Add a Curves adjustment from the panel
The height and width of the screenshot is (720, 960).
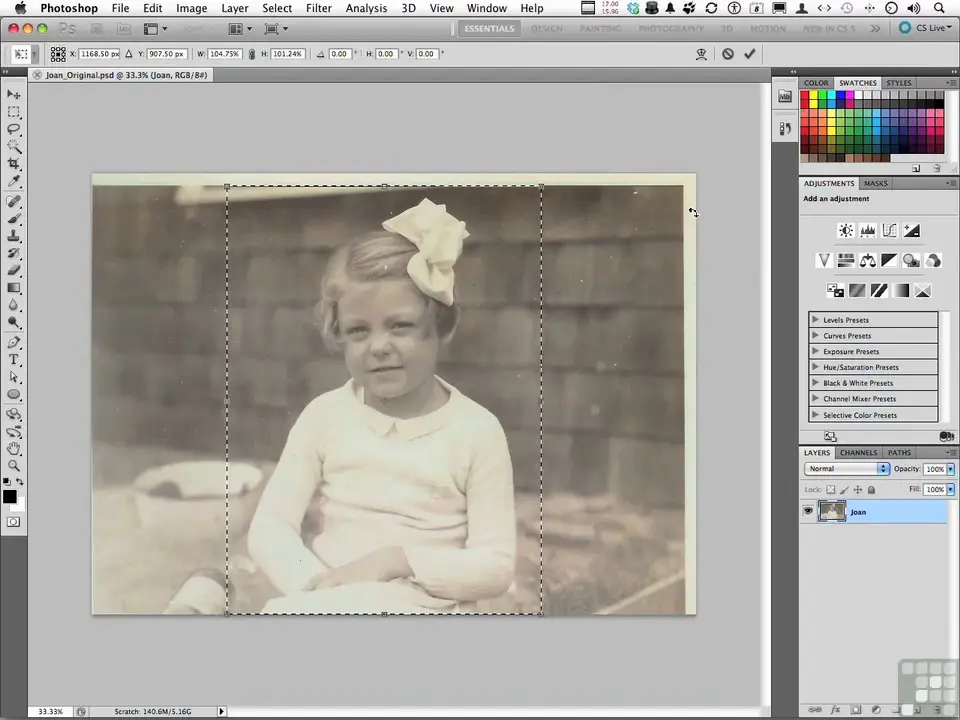[889, 231]
